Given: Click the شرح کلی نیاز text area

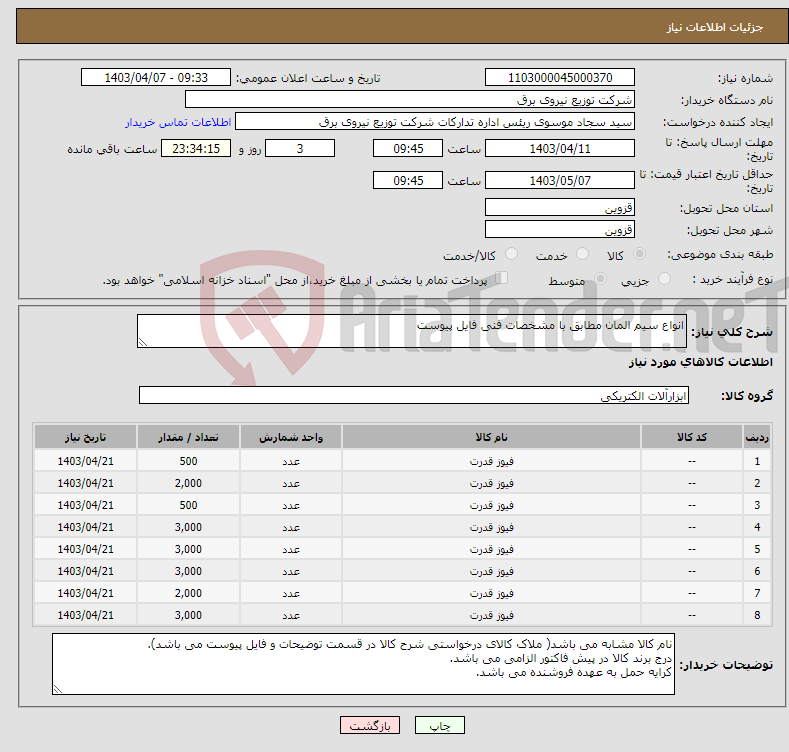Looking at the screenshot, I should (x=412, y=331).
